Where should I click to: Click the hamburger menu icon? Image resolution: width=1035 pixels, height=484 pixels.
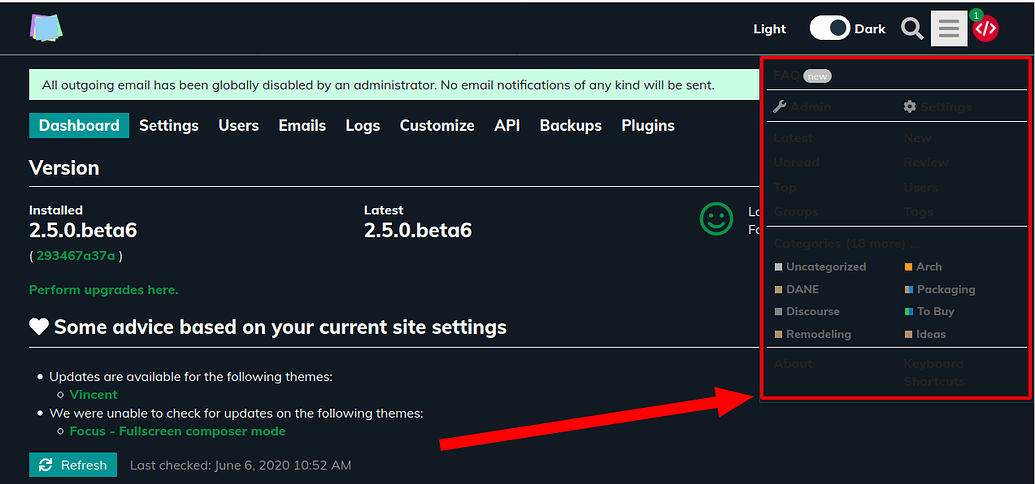click(949, 29)
